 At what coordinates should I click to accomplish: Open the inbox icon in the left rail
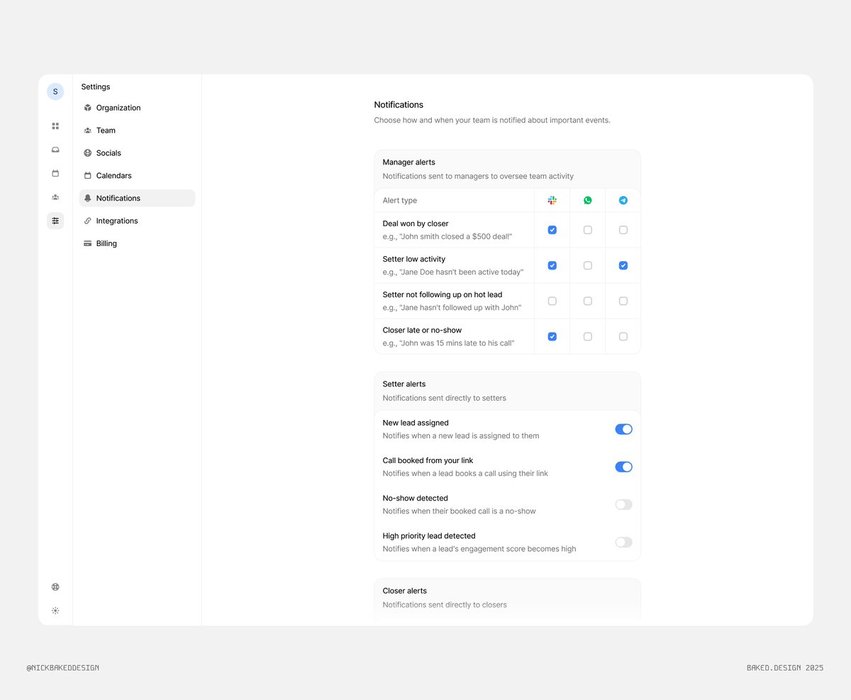(x=55, y=150)
